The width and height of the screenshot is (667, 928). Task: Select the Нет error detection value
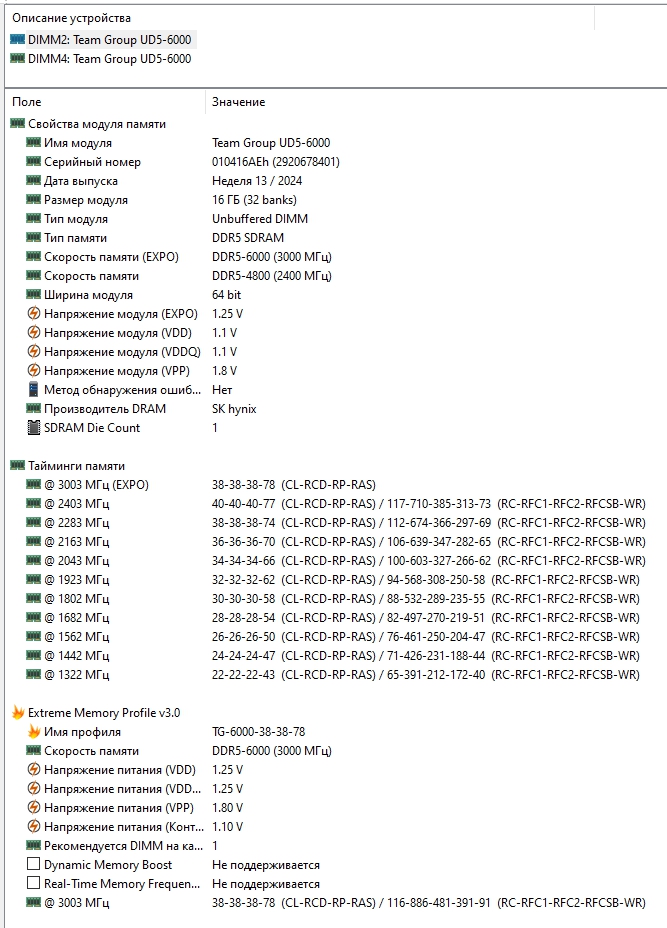coord(222,389)
